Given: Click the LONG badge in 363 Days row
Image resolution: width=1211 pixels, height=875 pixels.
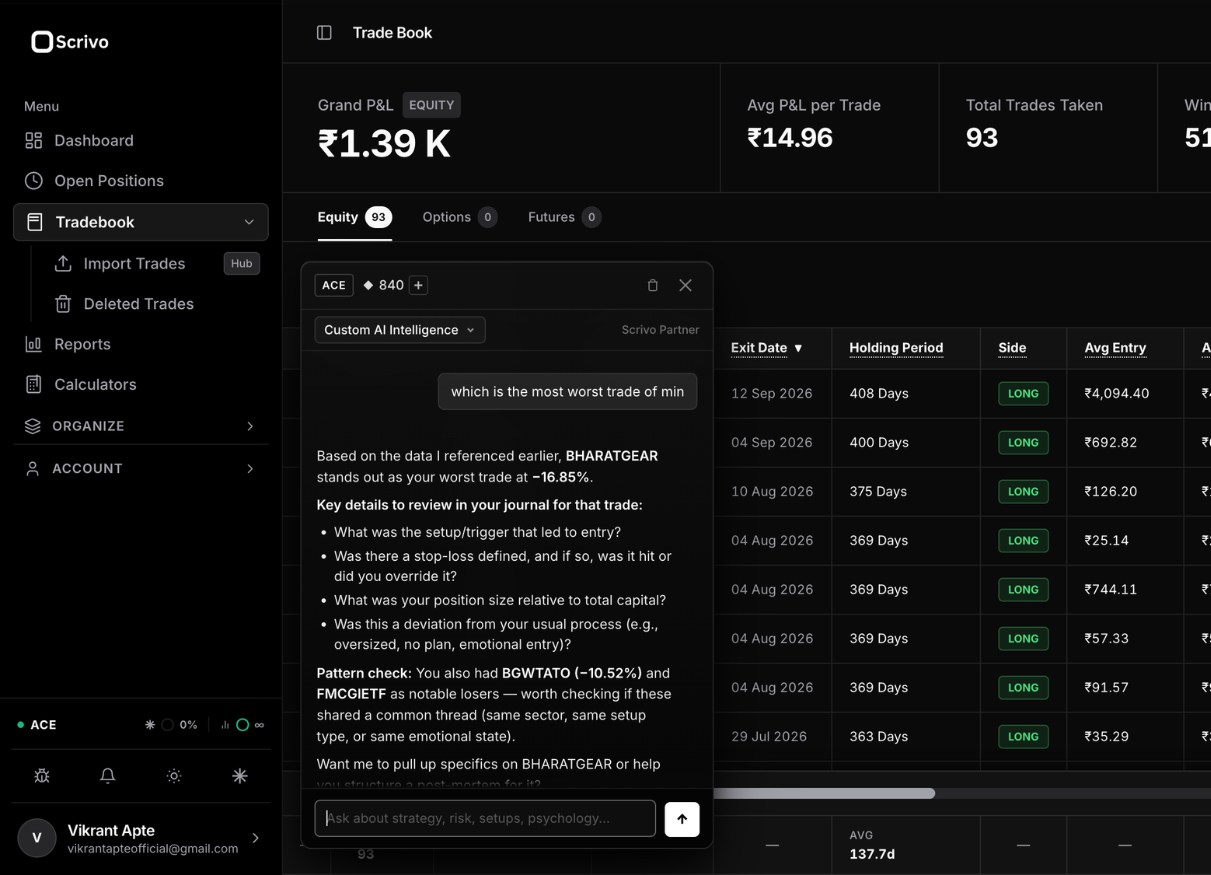Looking at the screenshot, I should (x=1023, y=737).
